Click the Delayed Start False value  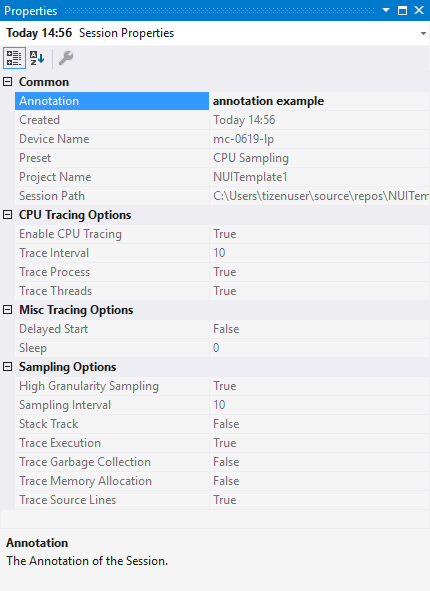(226, 329)
